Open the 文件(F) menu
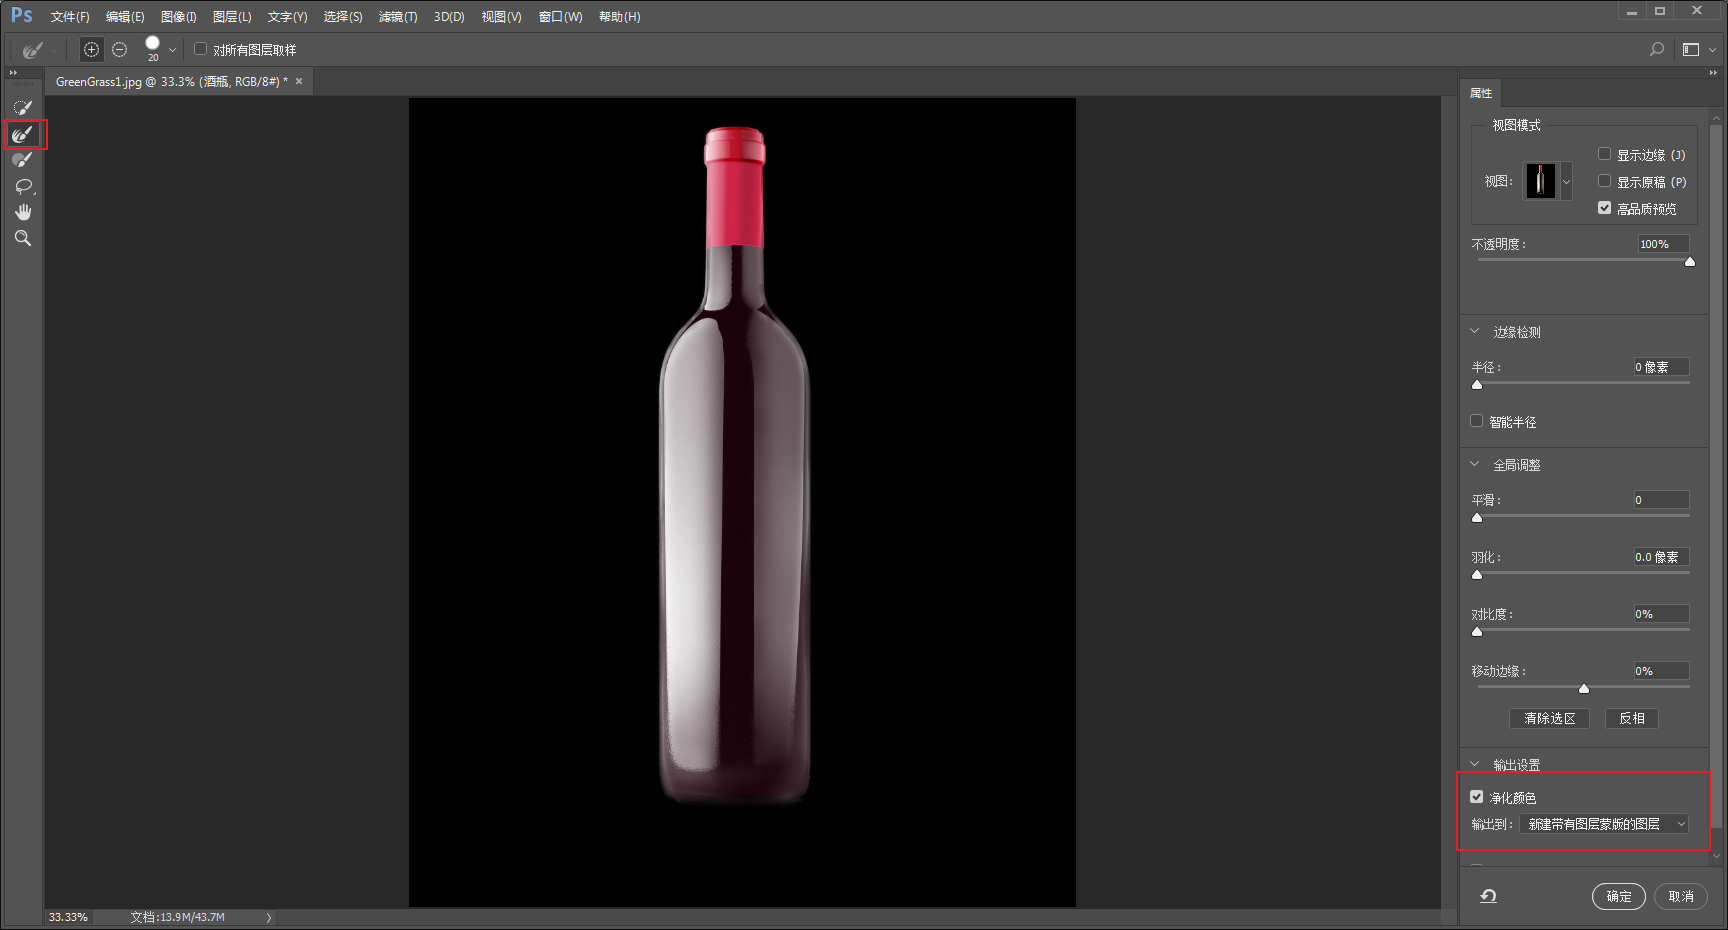The height and width of the screenshot is (930, 1728). pos(70,17)
